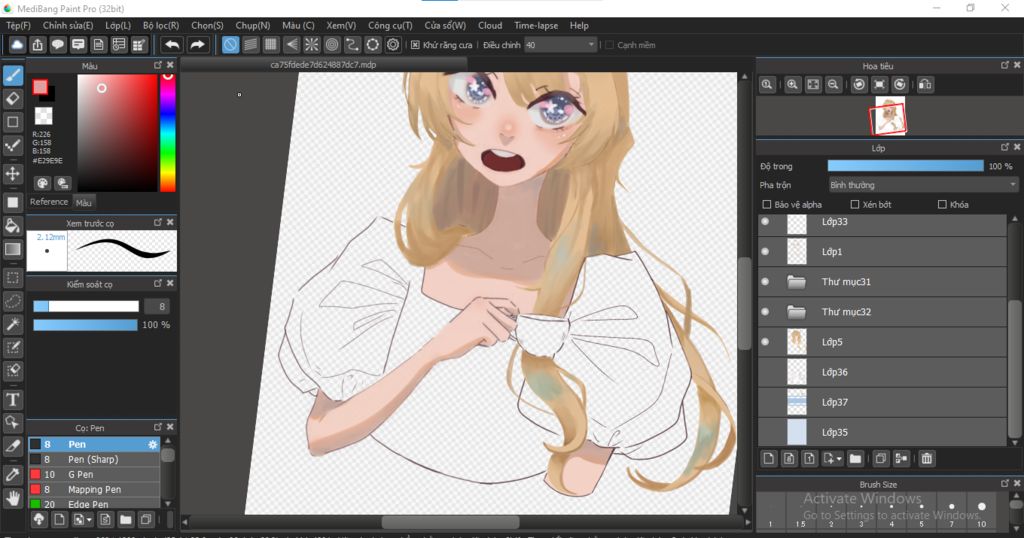Open the Pen brush settings gear
The height and width of the screenshot is (538, 1024).
click(x=153, y=444)
